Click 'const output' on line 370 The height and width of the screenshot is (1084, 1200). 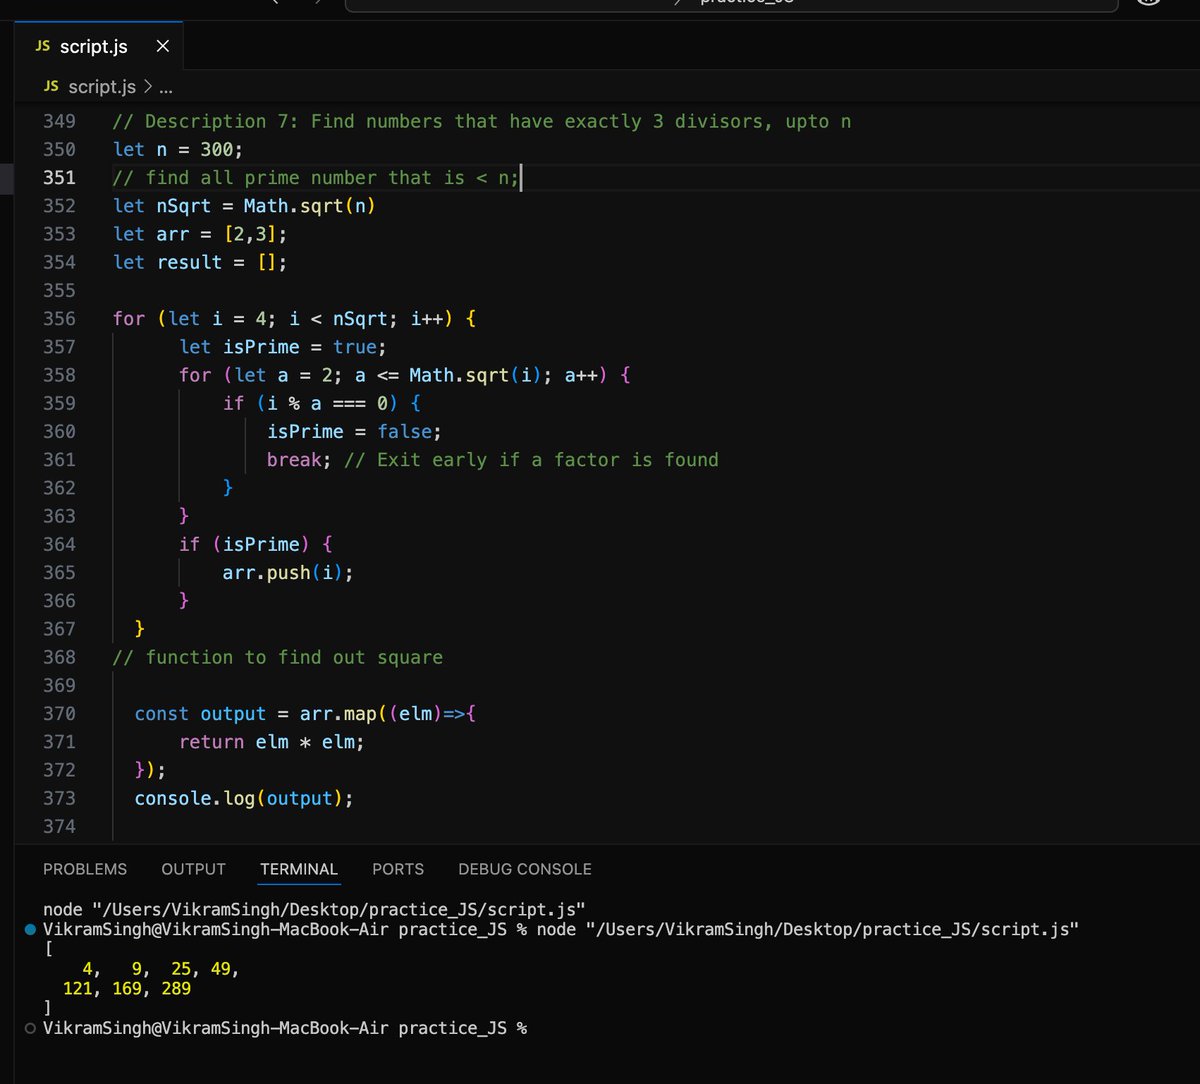(x=200, y=713)
